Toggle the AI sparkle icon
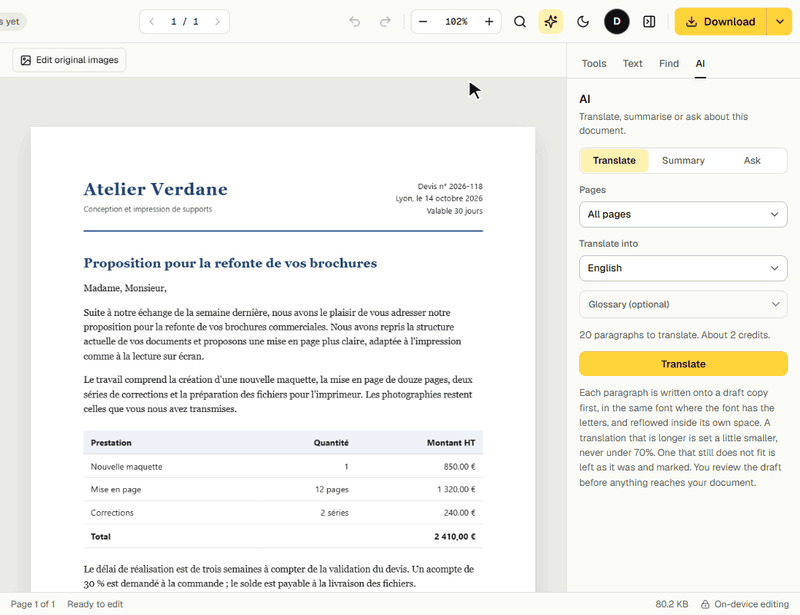The image size is (800, 615). (551, 21)
